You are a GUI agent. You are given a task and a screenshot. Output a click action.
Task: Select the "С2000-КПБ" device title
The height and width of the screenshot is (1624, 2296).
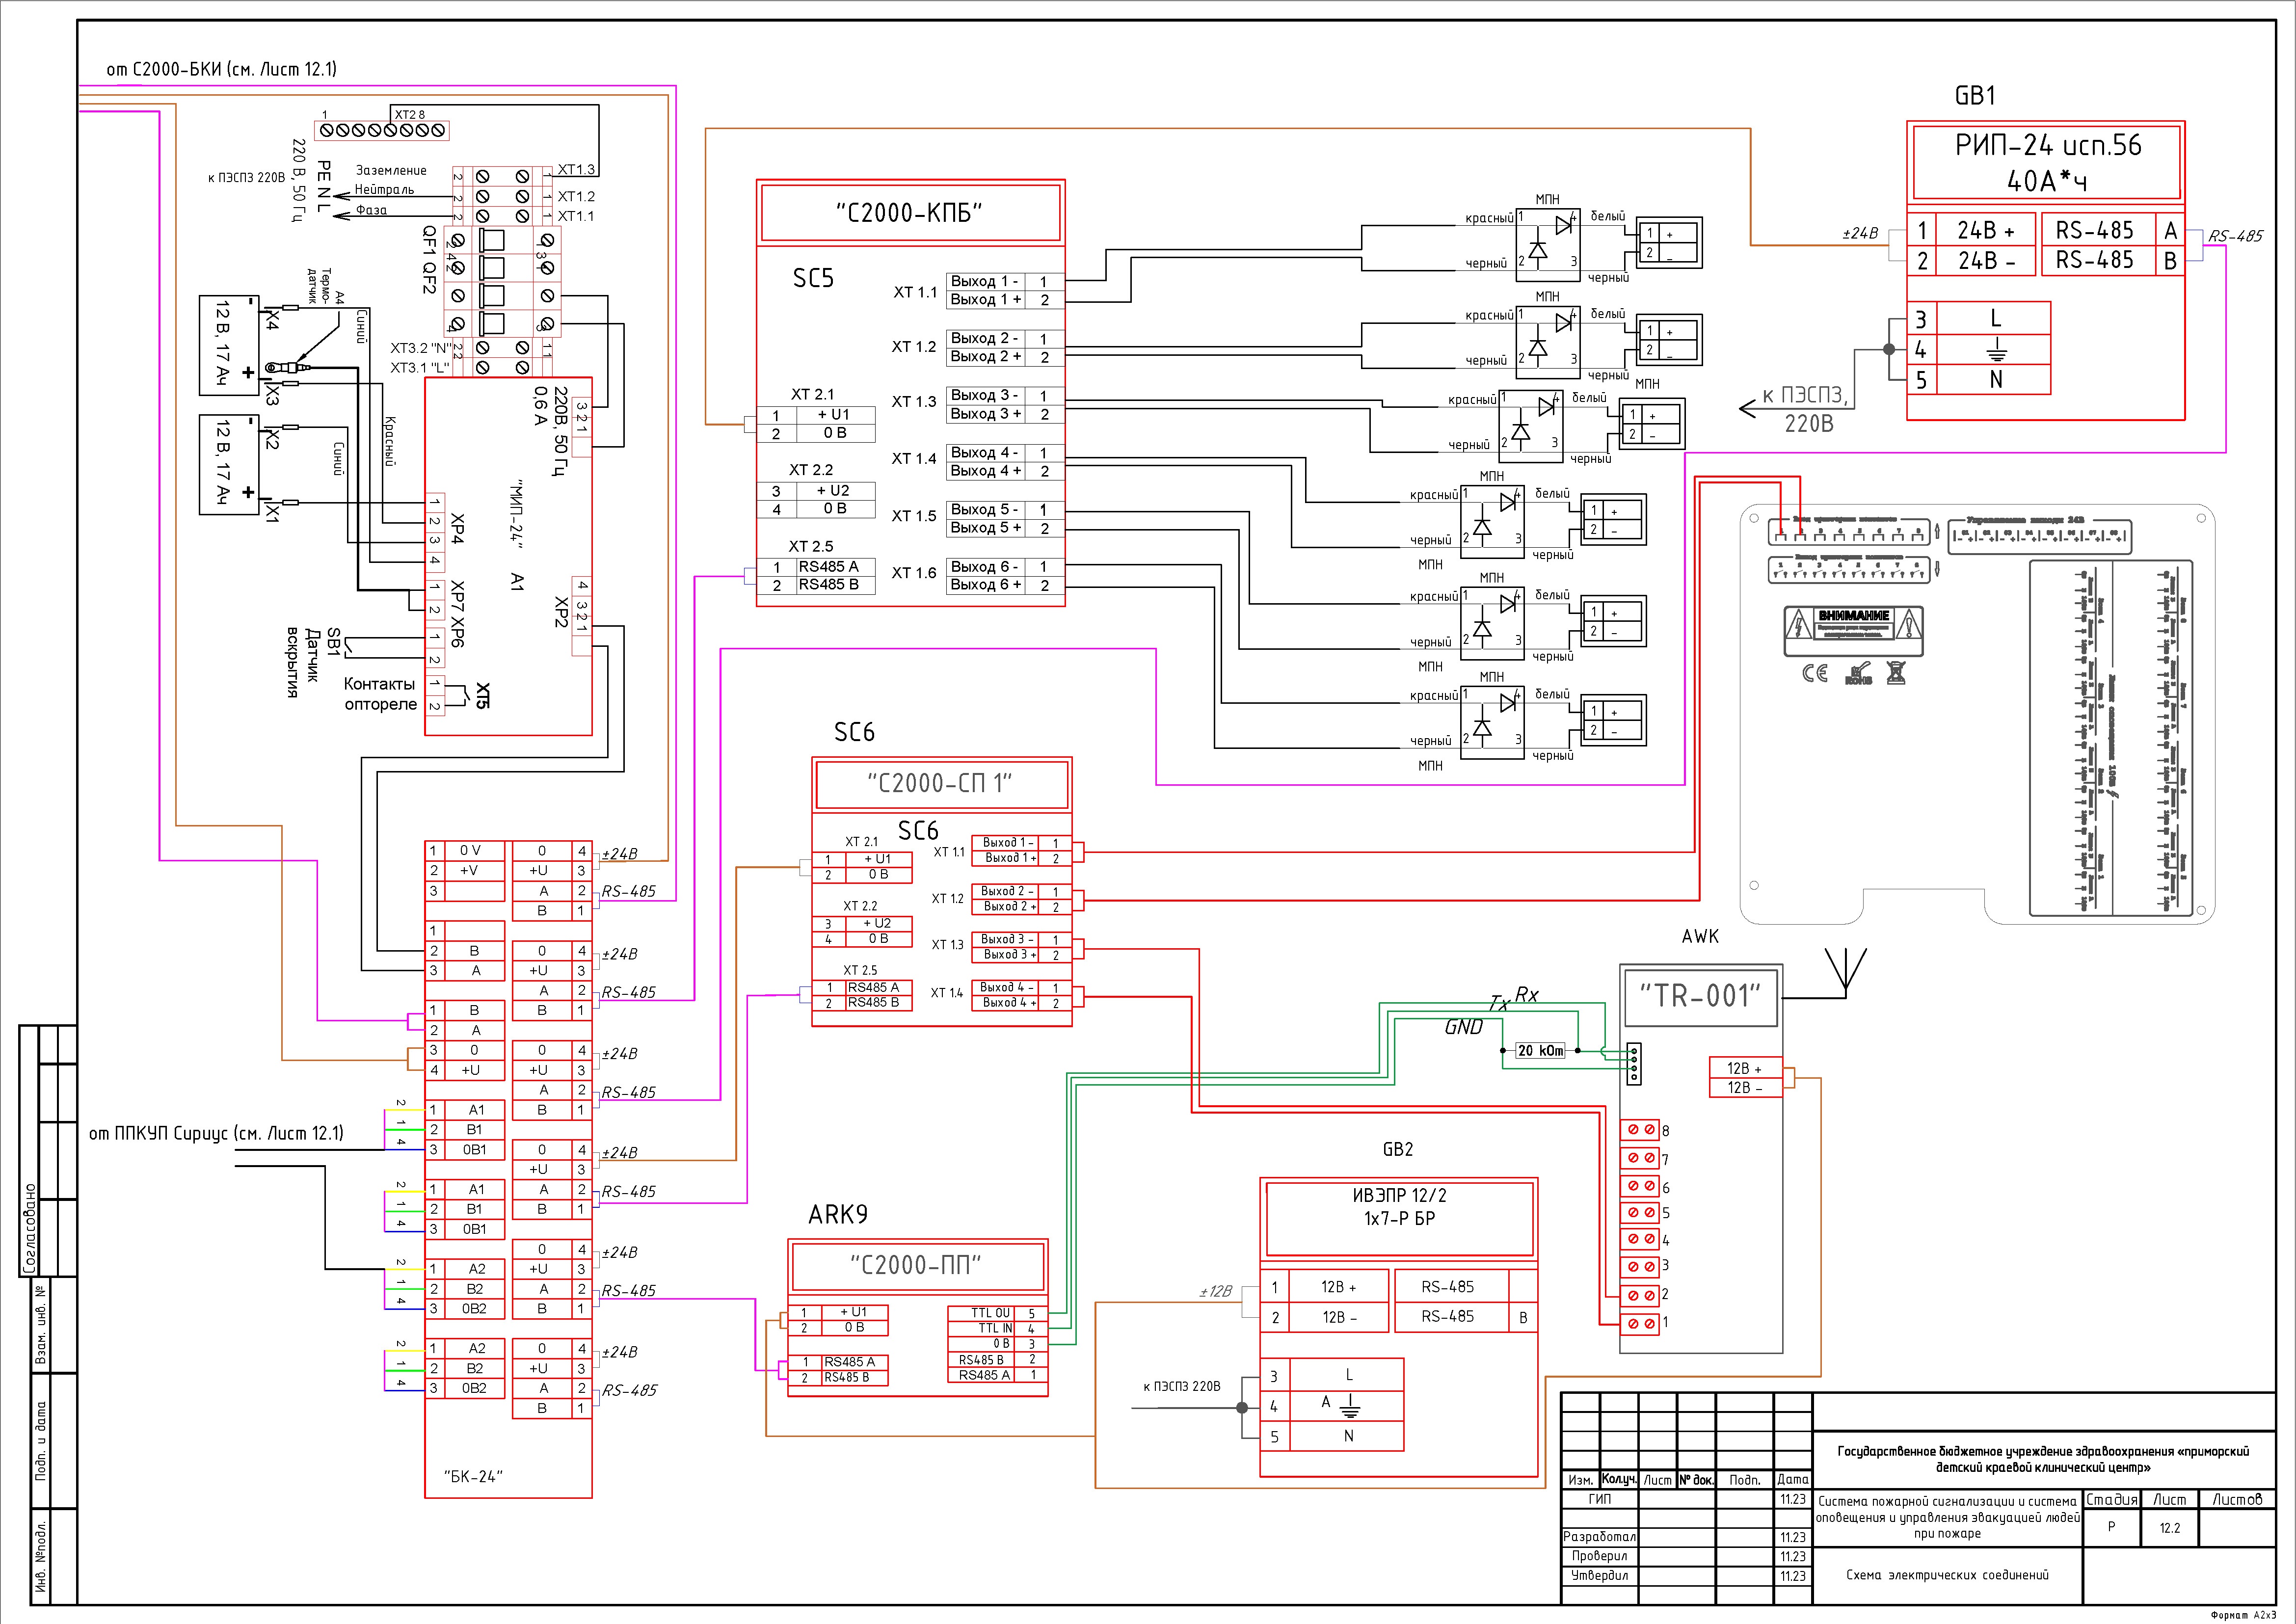910,213
